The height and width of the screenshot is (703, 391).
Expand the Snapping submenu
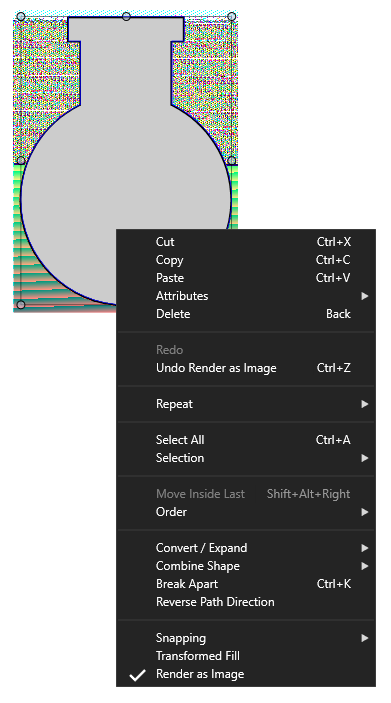246,638
